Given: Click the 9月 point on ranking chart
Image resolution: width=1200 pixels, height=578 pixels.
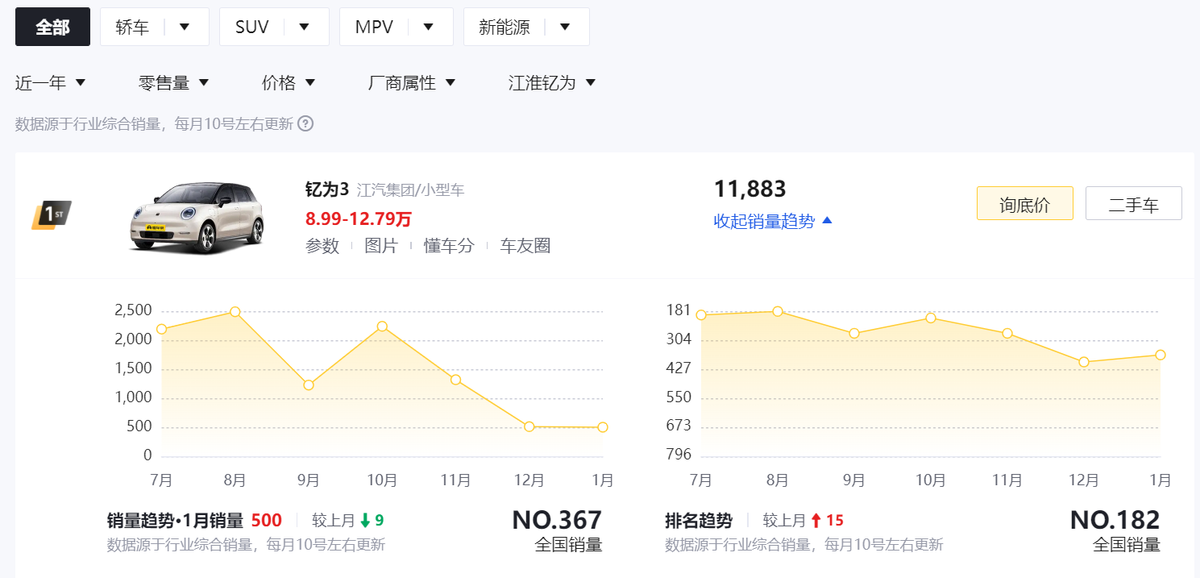Looking at the screenshot, I should [854, 333].
